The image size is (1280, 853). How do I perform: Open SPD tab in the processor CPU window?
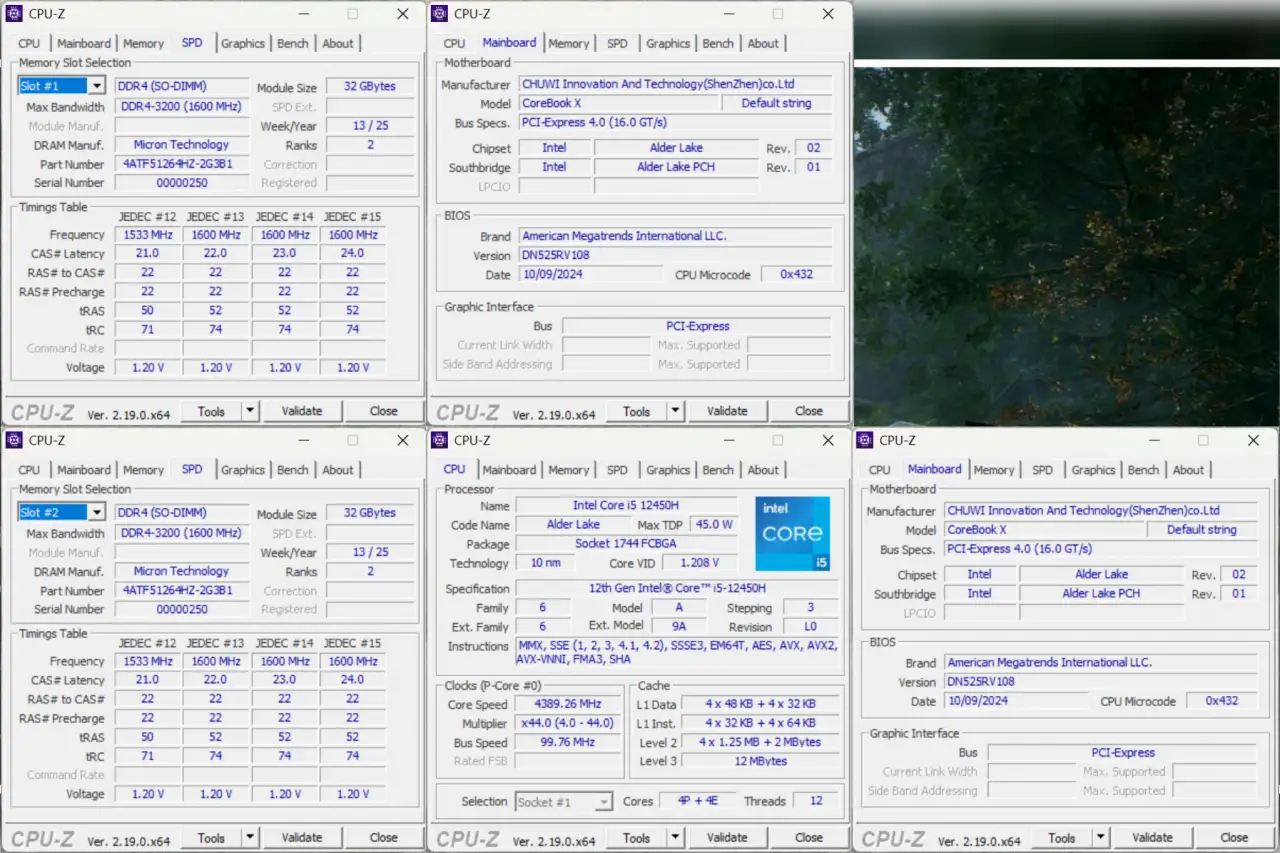click(617, 470)
